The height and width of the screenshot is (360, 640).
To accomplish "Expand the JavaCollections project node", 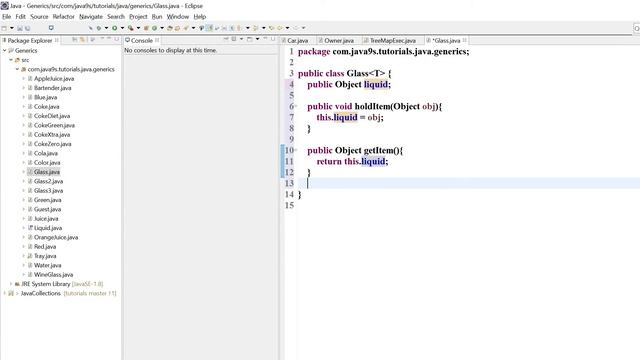I will click(4, 293).
